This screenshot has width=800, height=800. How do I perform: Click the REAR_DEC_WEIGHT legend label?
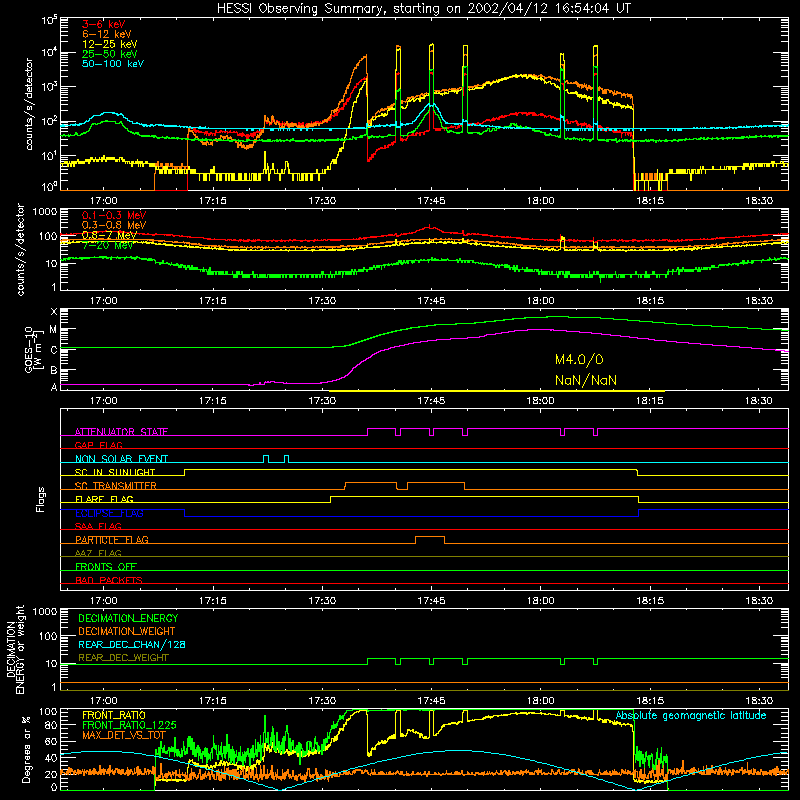[x=123, y=658]
